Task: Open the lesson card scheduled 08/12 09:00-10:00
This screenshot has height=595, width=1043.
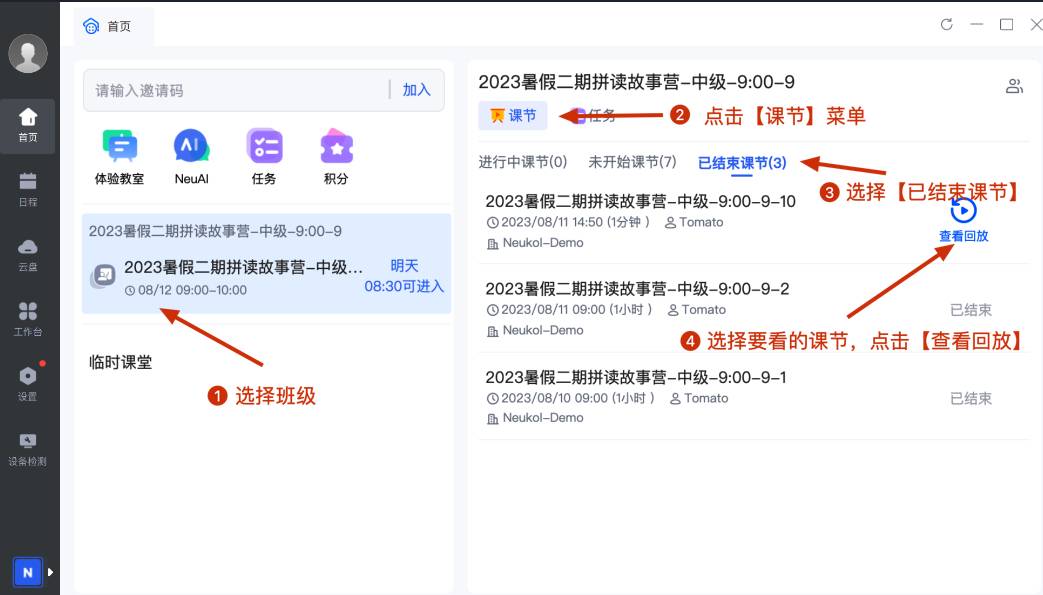Action: click(266, 277)
